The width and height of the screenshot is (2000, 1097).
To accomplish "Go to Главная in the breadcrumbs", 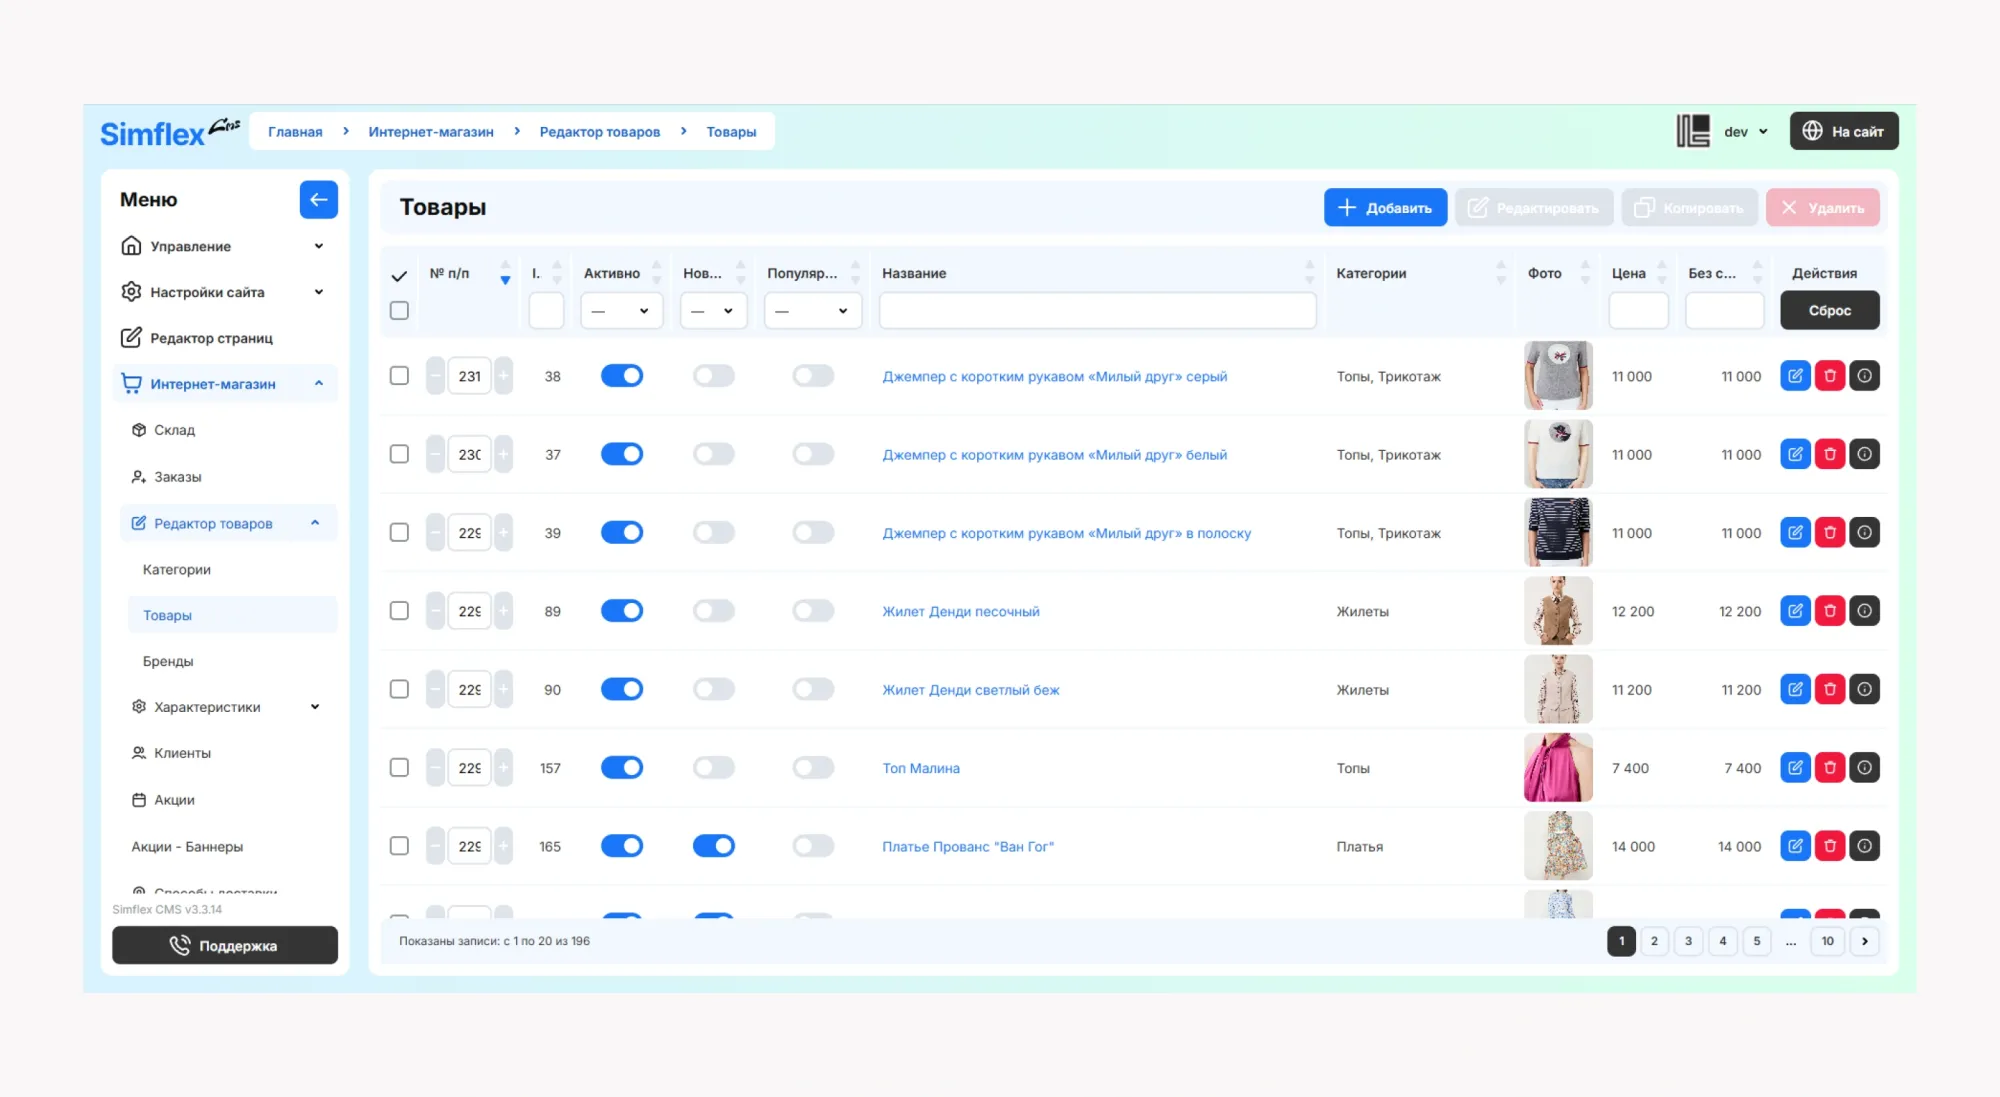I will click(295, 131).
